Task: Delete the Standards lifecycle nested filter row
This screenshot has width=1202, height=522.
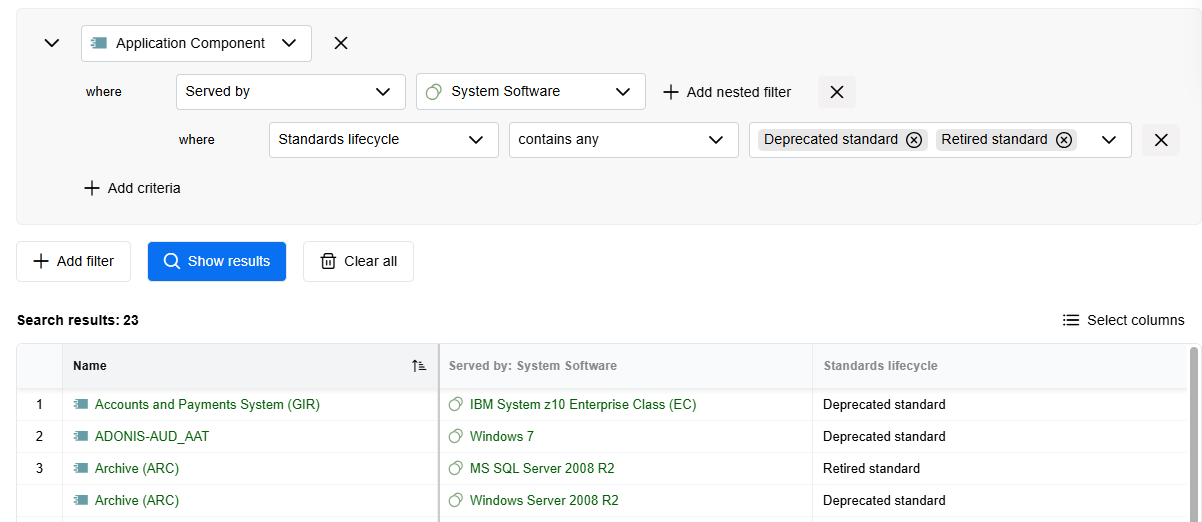Action: (x=1161, y=140)
